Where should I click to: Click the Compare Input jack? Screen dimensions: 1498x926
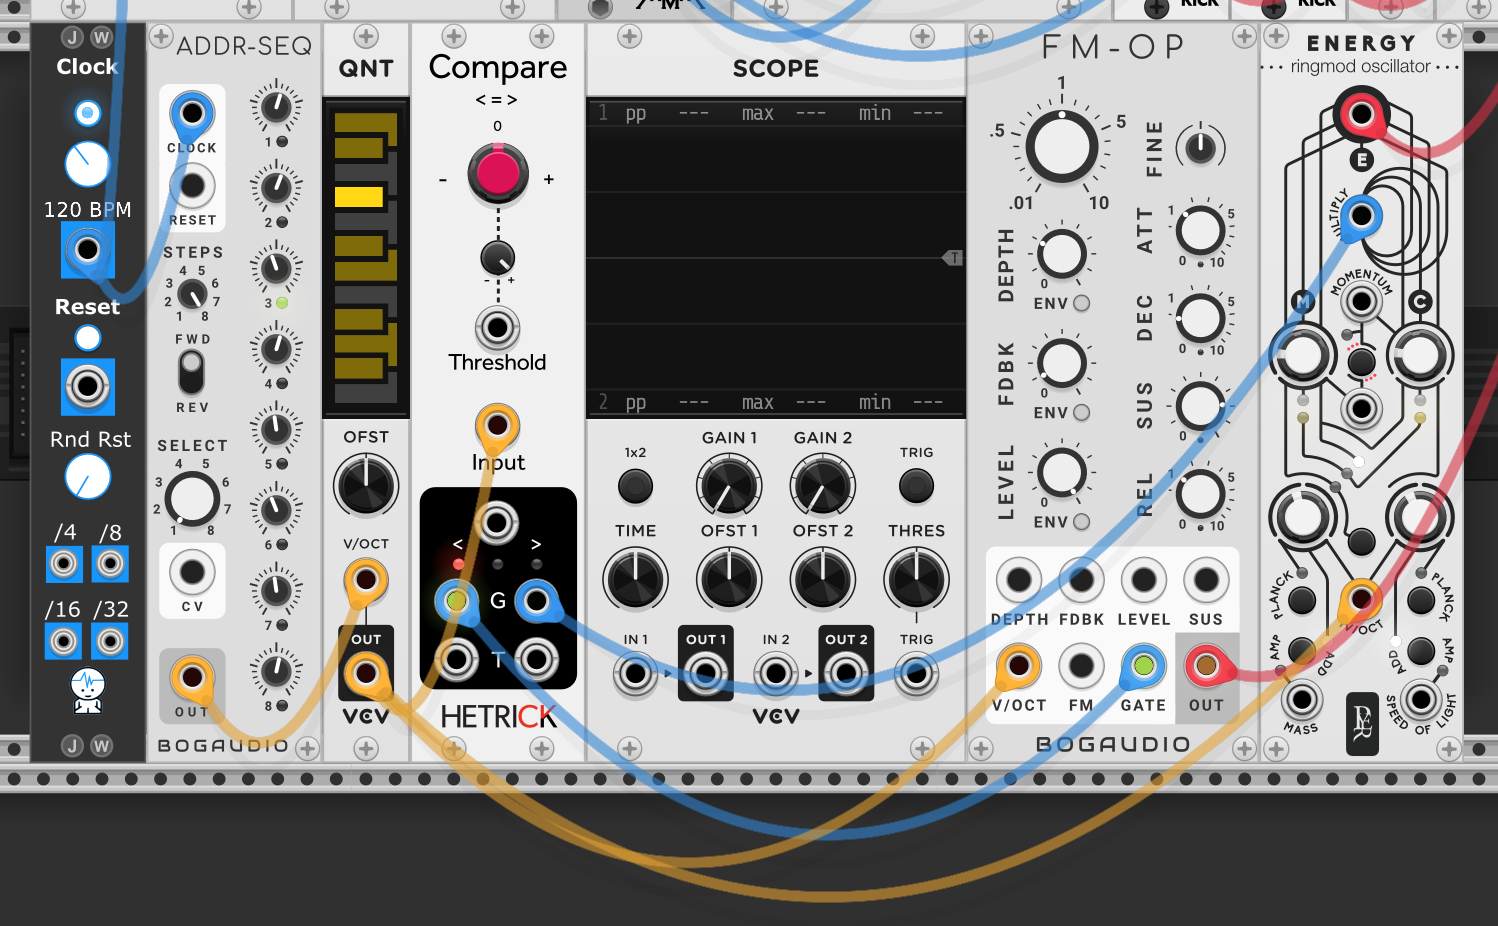pos(497,425)
